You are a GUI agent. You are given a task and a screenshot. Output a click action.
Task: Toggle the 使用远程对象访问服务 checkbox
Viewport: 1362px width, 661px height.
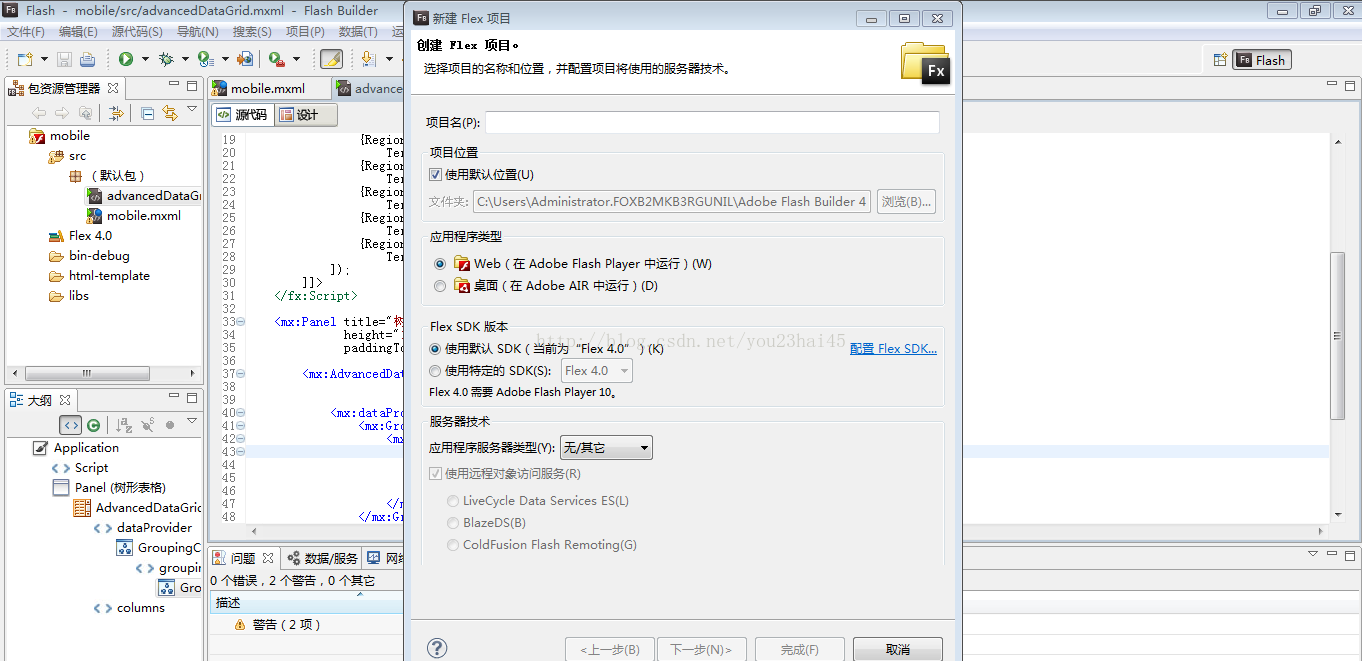click(x=435, y=474)
